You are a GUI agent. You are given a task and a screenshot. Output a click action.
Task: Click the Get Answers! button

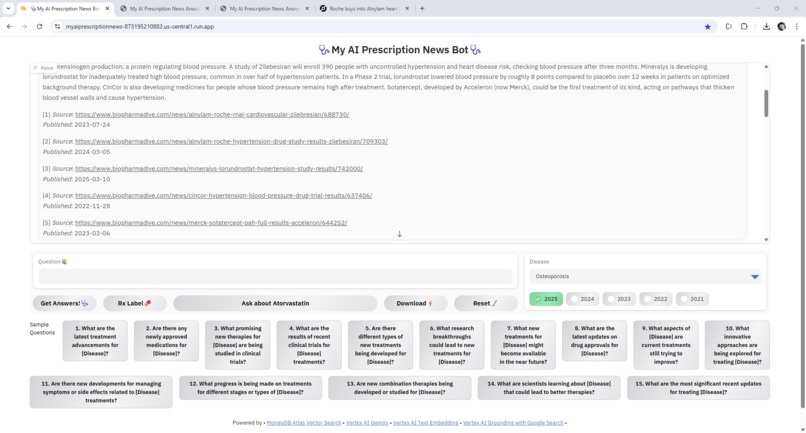pyautogui.click(x=64, y=303)
